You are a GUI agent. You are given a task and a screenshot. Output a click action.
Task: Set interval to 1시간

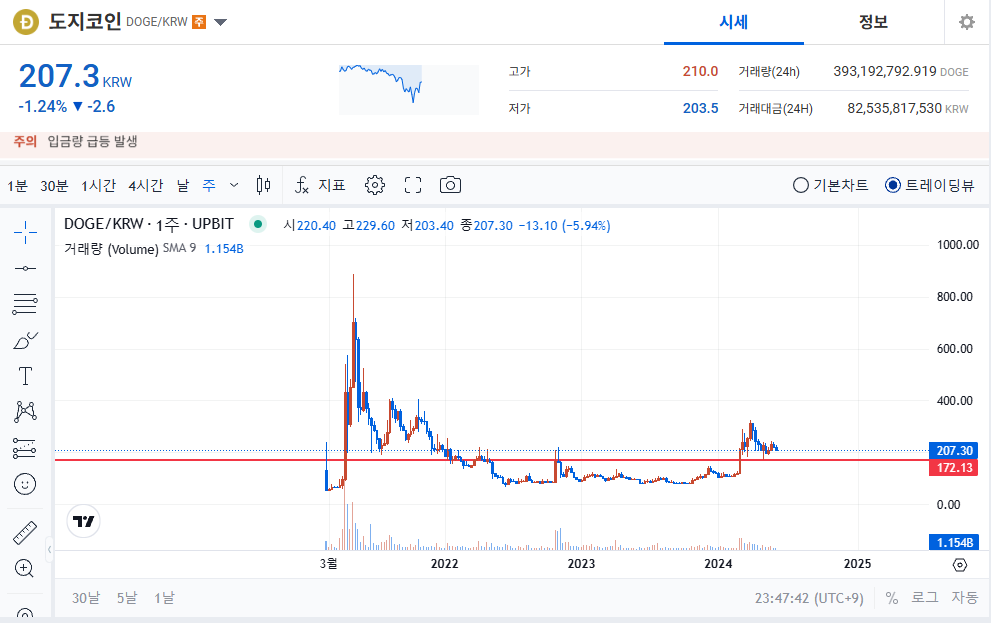pos(99,185)
